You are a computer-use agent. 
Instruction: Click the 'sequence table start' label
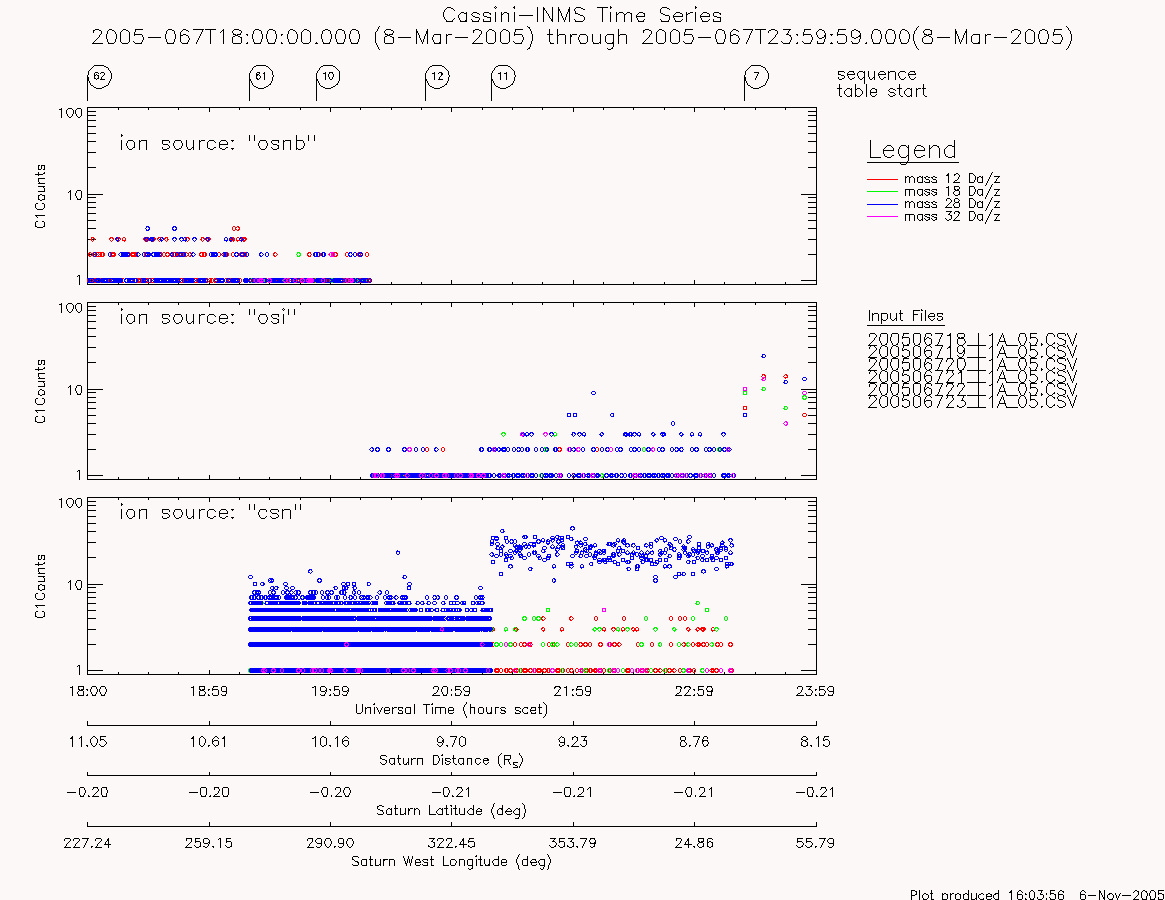click(x=881, y=82)
